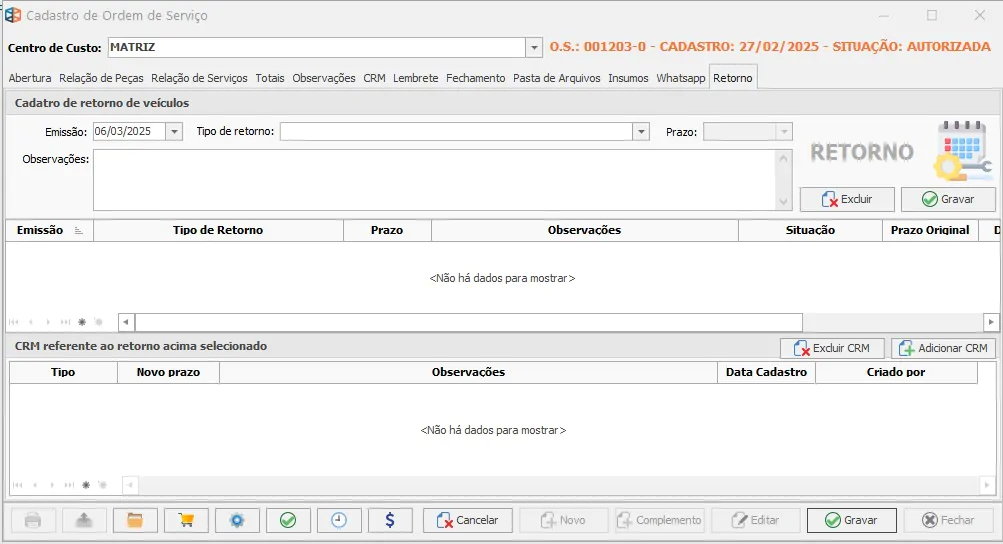The image size is (1003, 544).
Task: Expand the Emissão date picker arrow
Action: pyautogui.click(x=175, y=131)
